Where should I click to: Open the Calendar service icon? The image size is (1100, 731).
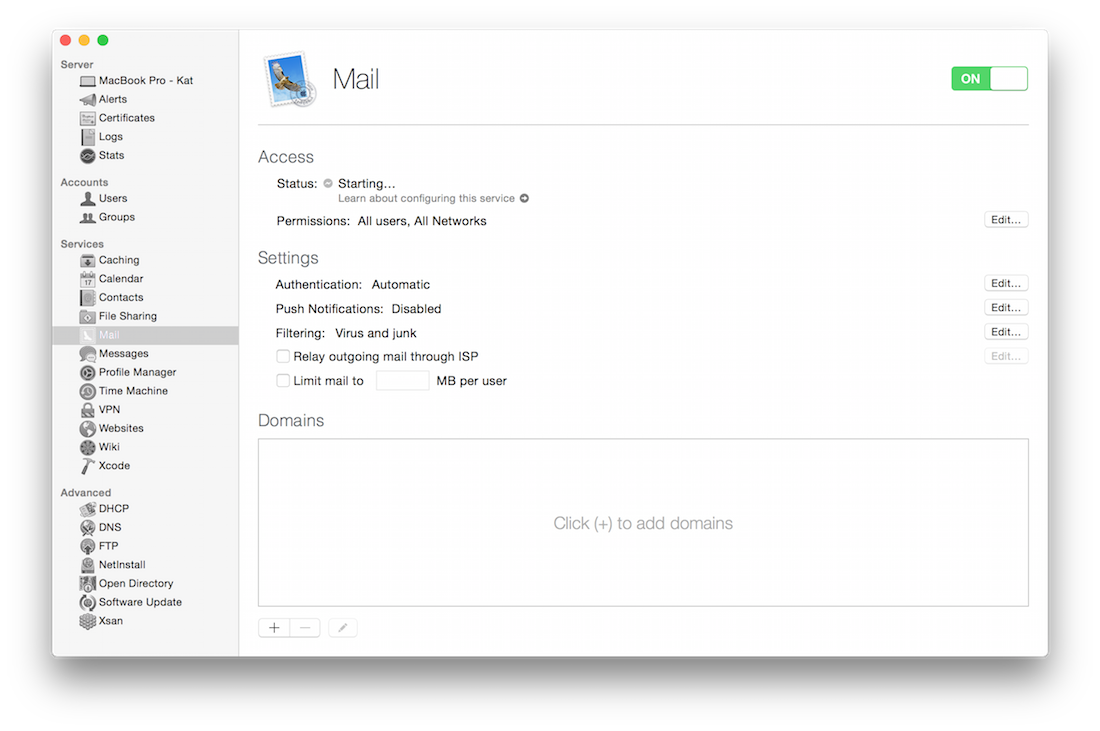[88, 279]
